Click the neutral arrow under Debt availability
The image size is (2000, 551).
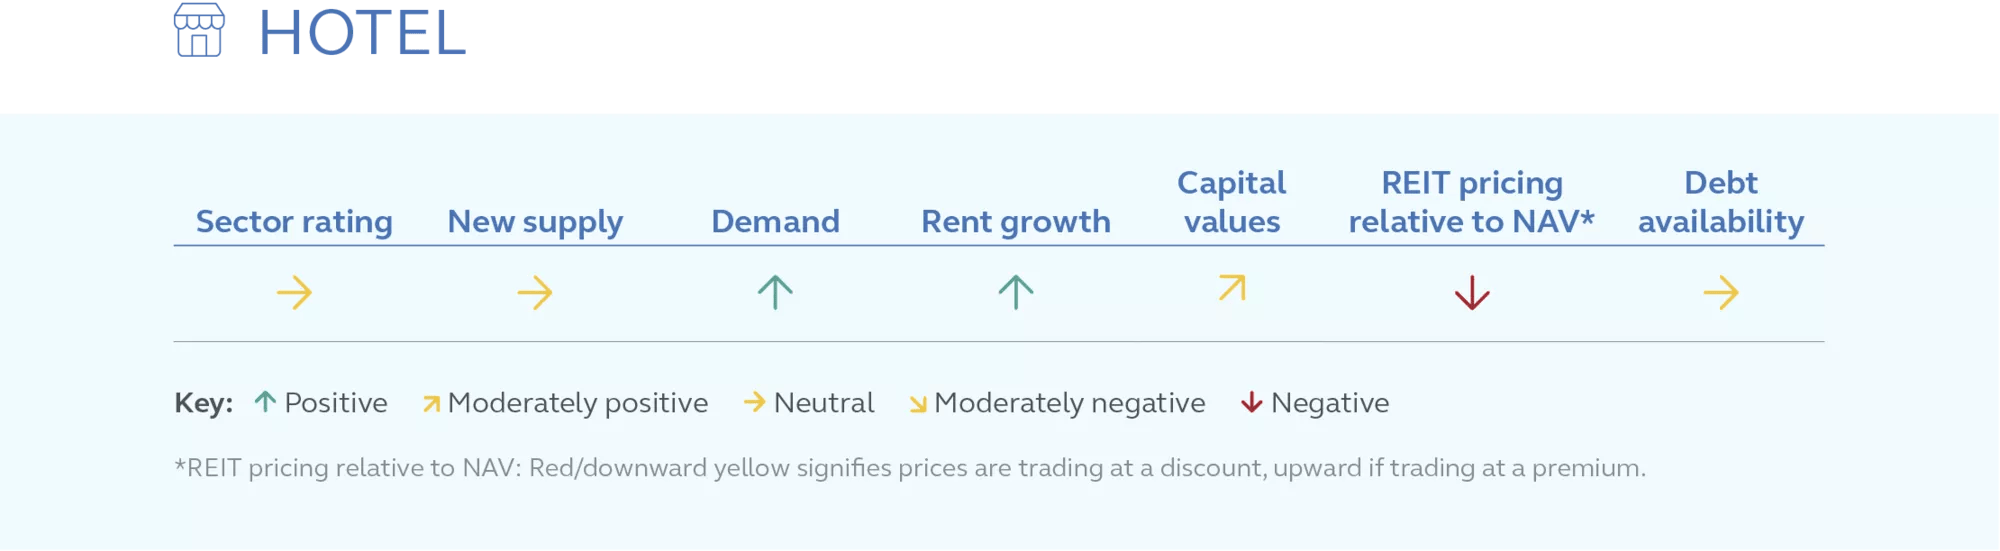[1721, 293]
